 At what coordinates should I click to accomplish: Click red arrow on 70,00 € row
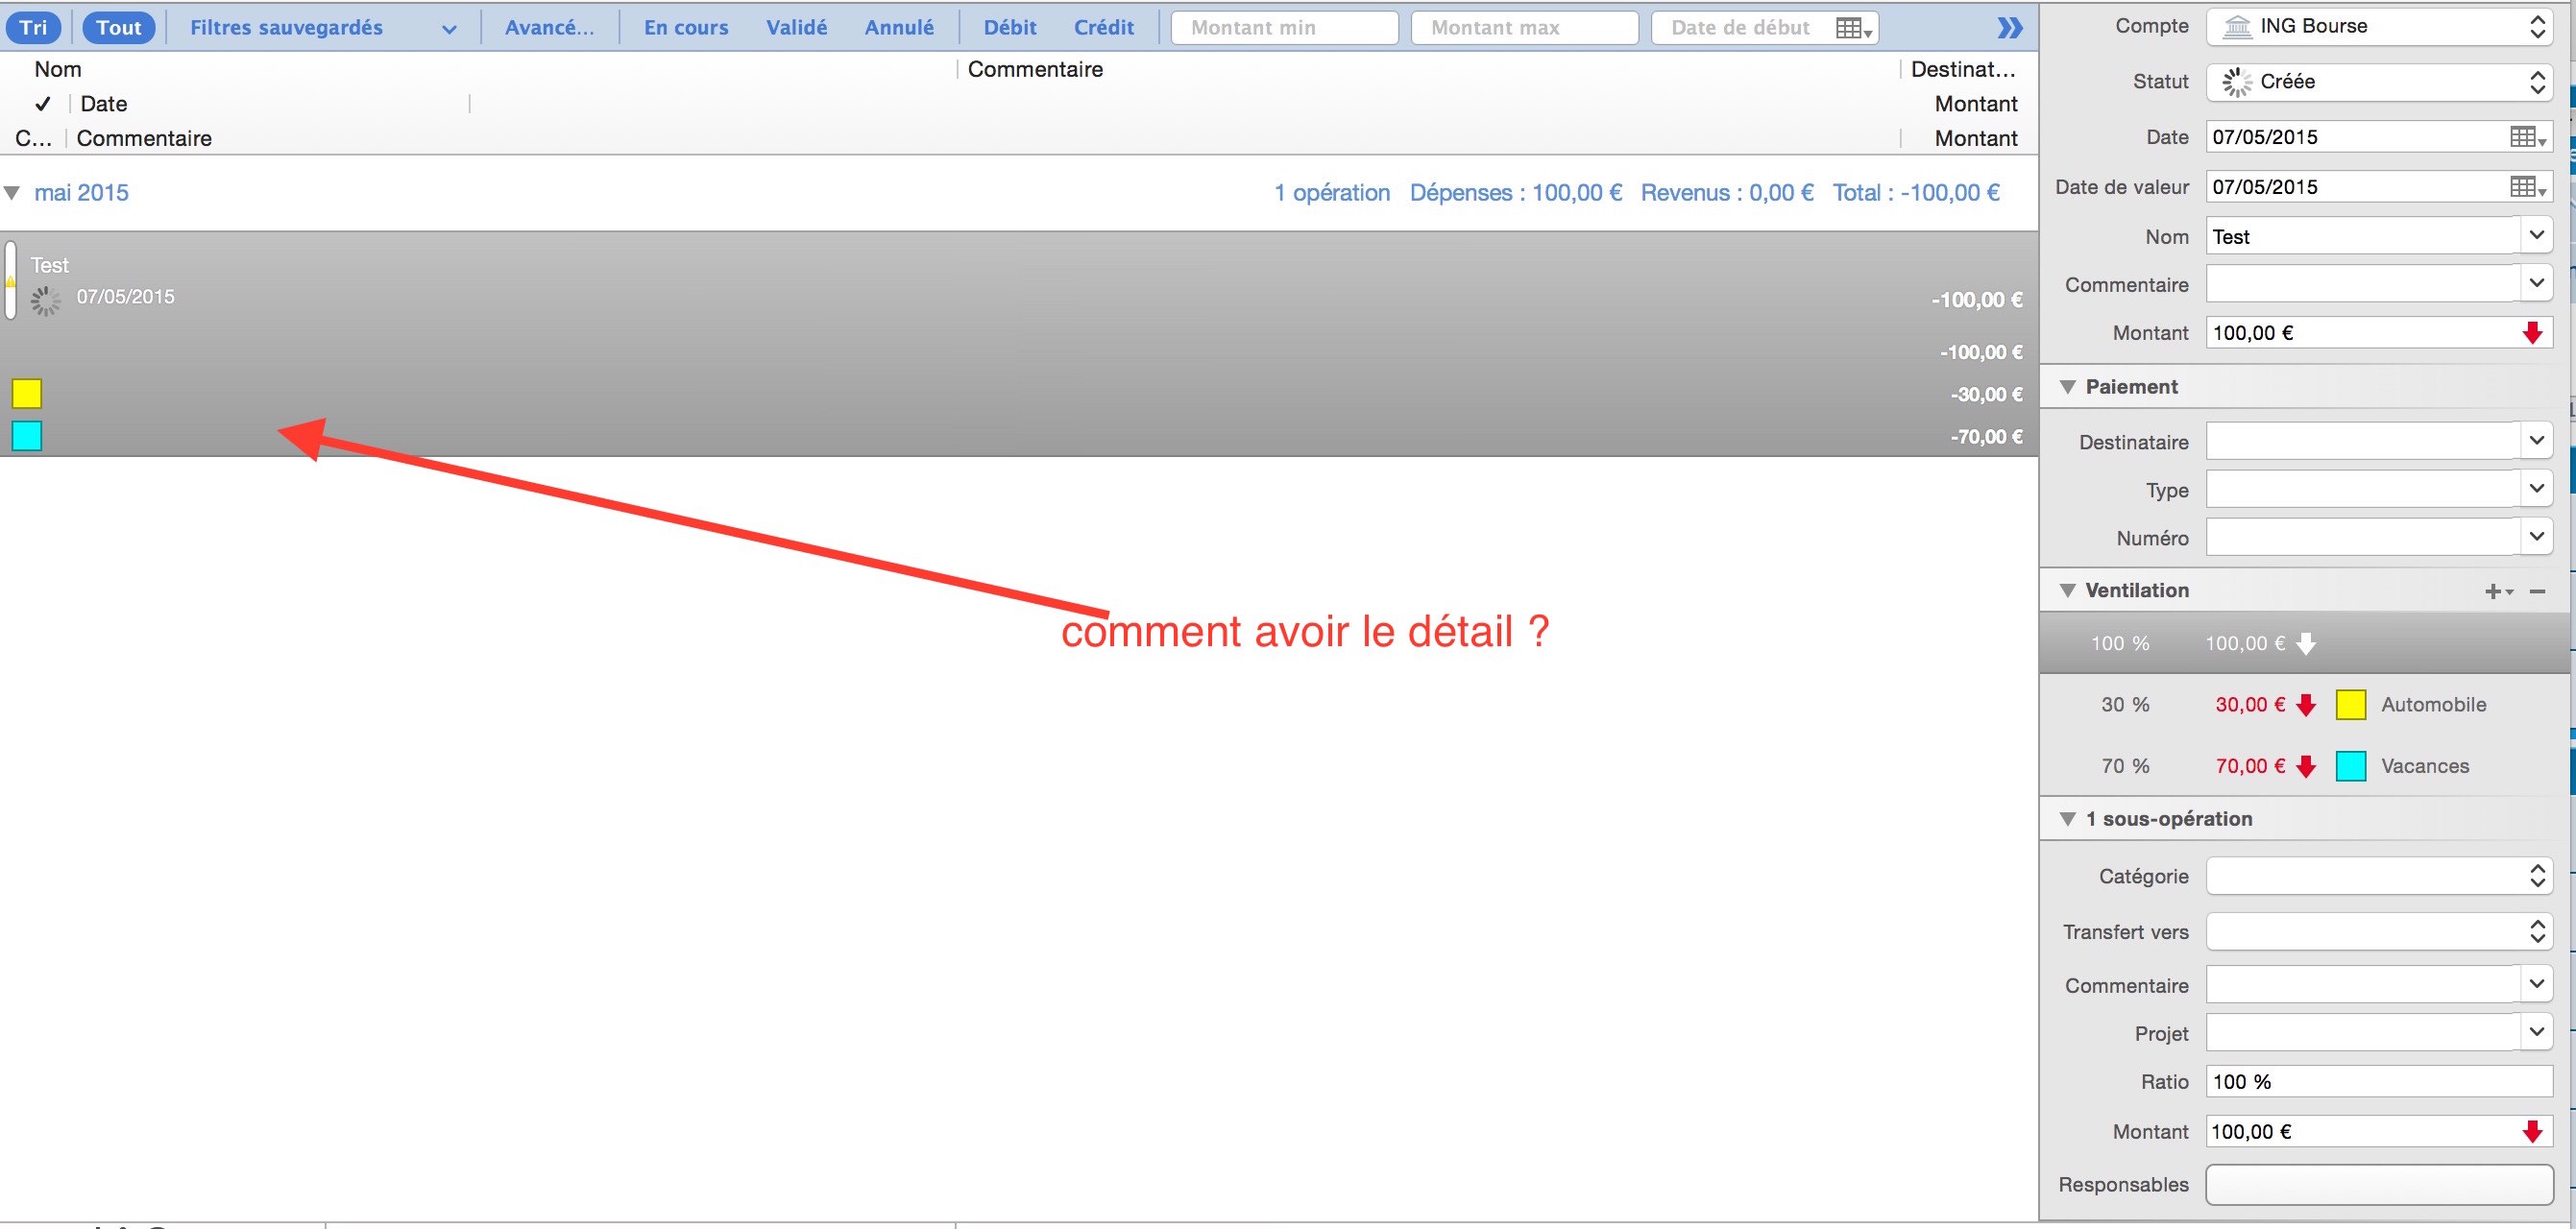coord(2306,767)
